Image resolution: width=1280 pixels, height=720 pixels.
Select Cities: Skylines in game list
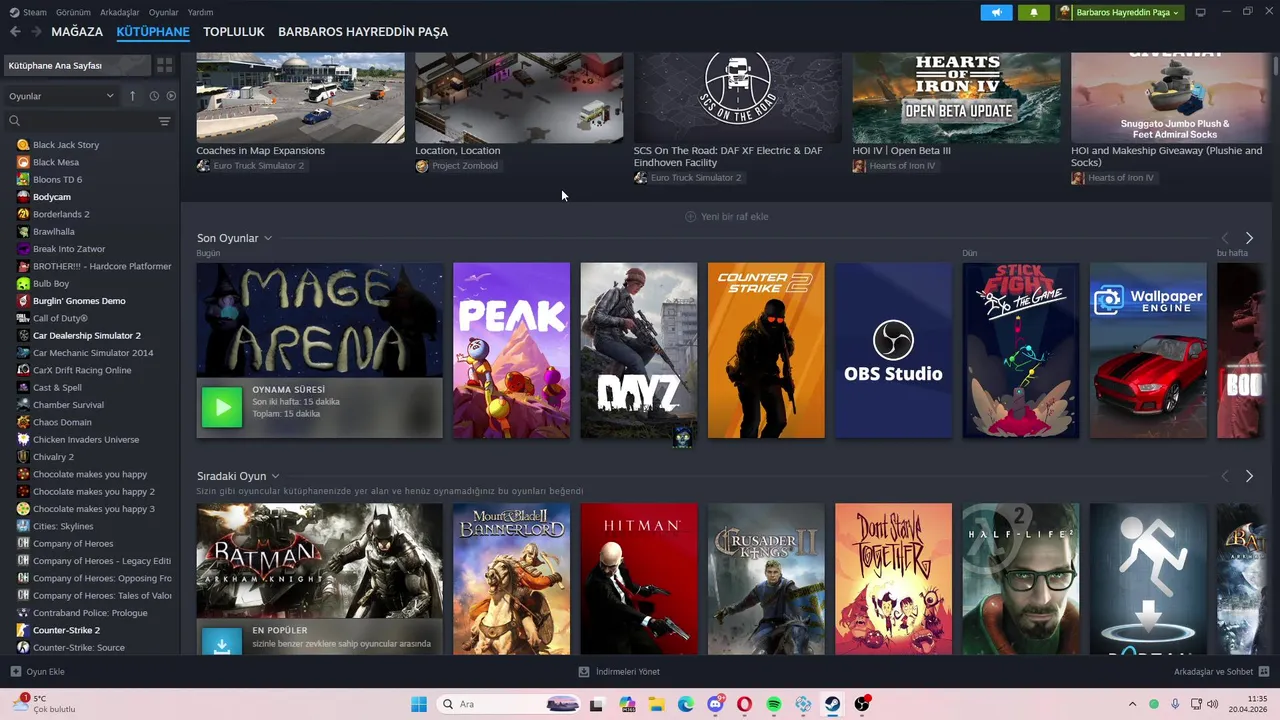[x=63, y=526]
